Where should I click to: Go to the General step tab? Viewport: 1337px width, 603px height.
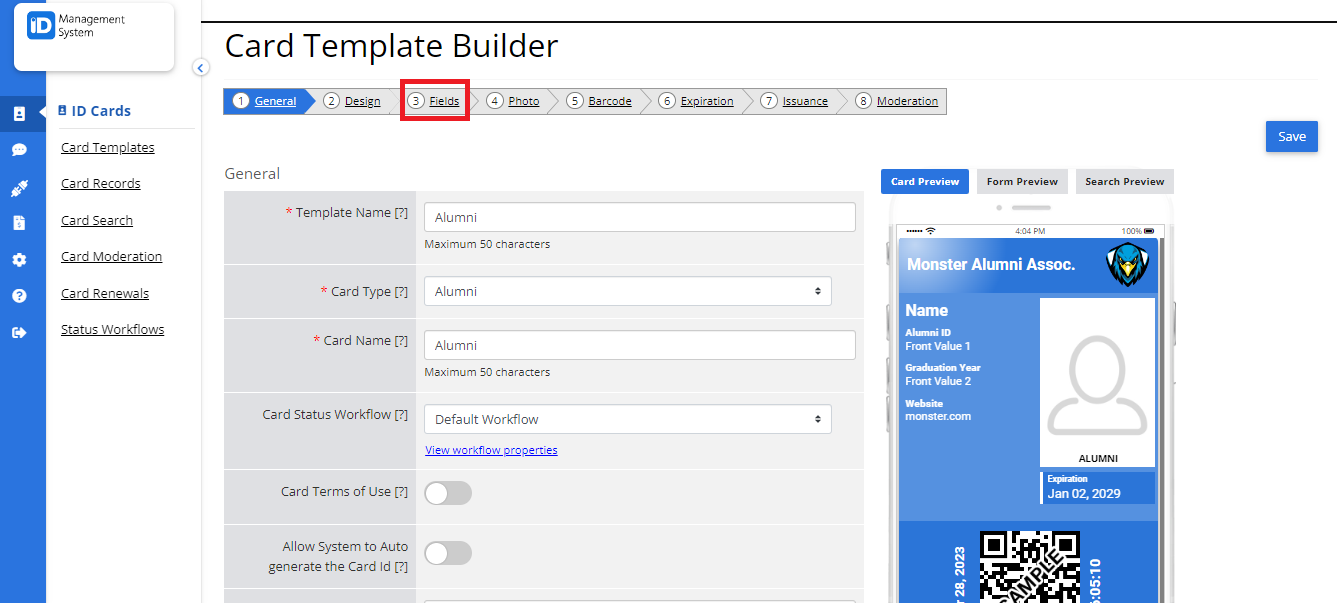(266, 101)
